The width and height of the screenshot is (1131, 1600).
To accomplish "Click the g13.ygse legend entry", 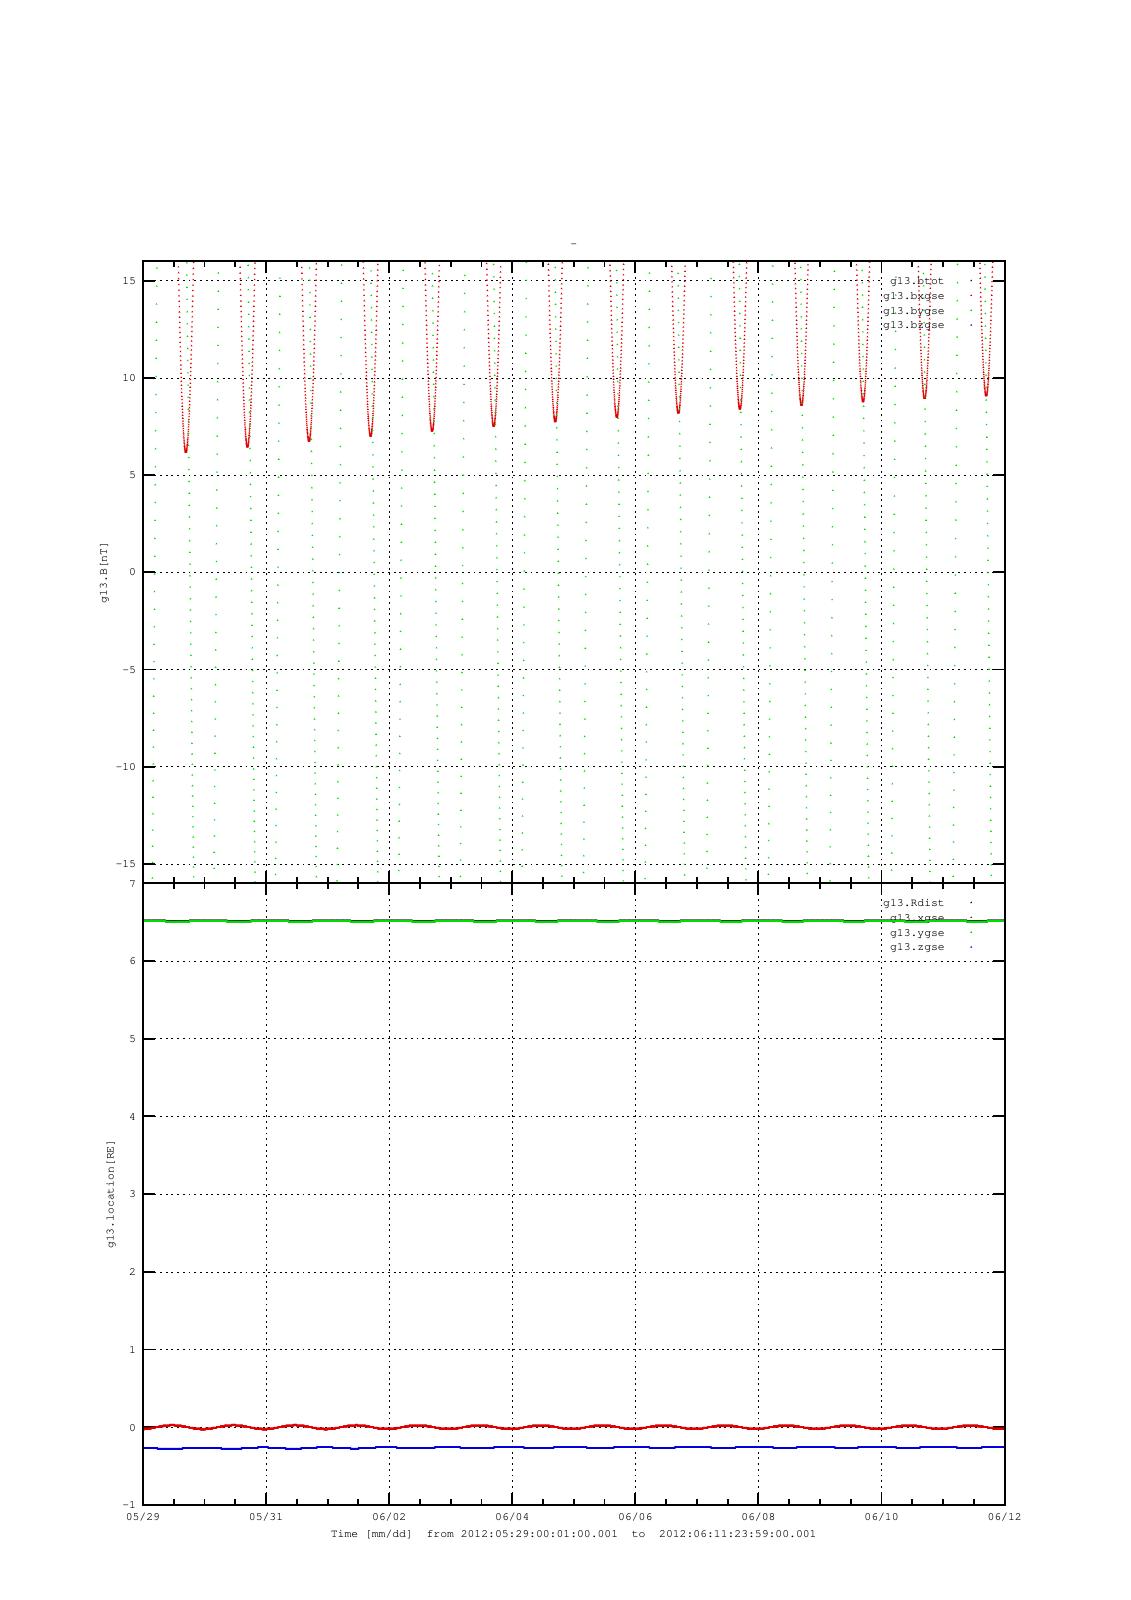I will tap(917, 932).
